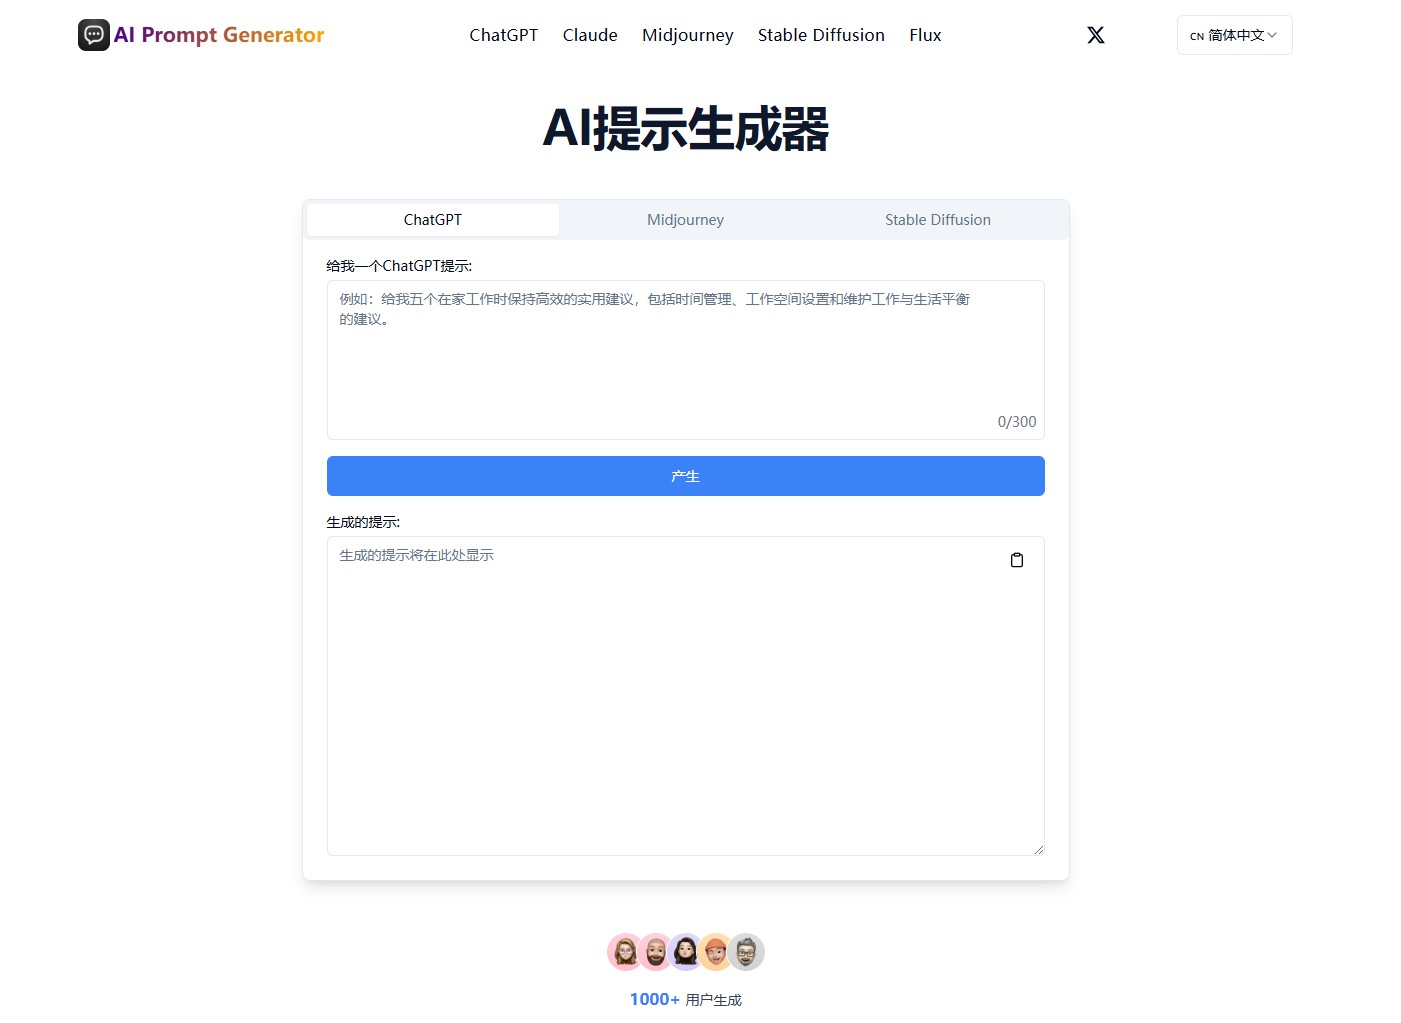The image size is (1401, 1023).
Task: Expand the language dropdown chevron
Action: (1274, 35)
